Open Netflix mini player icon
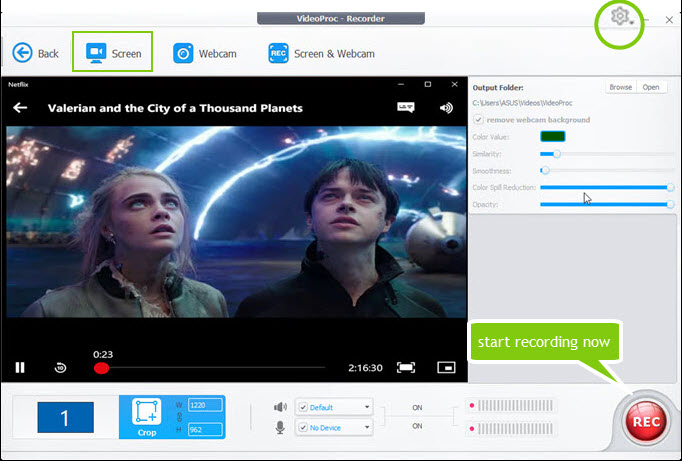 tap(446, 367)
